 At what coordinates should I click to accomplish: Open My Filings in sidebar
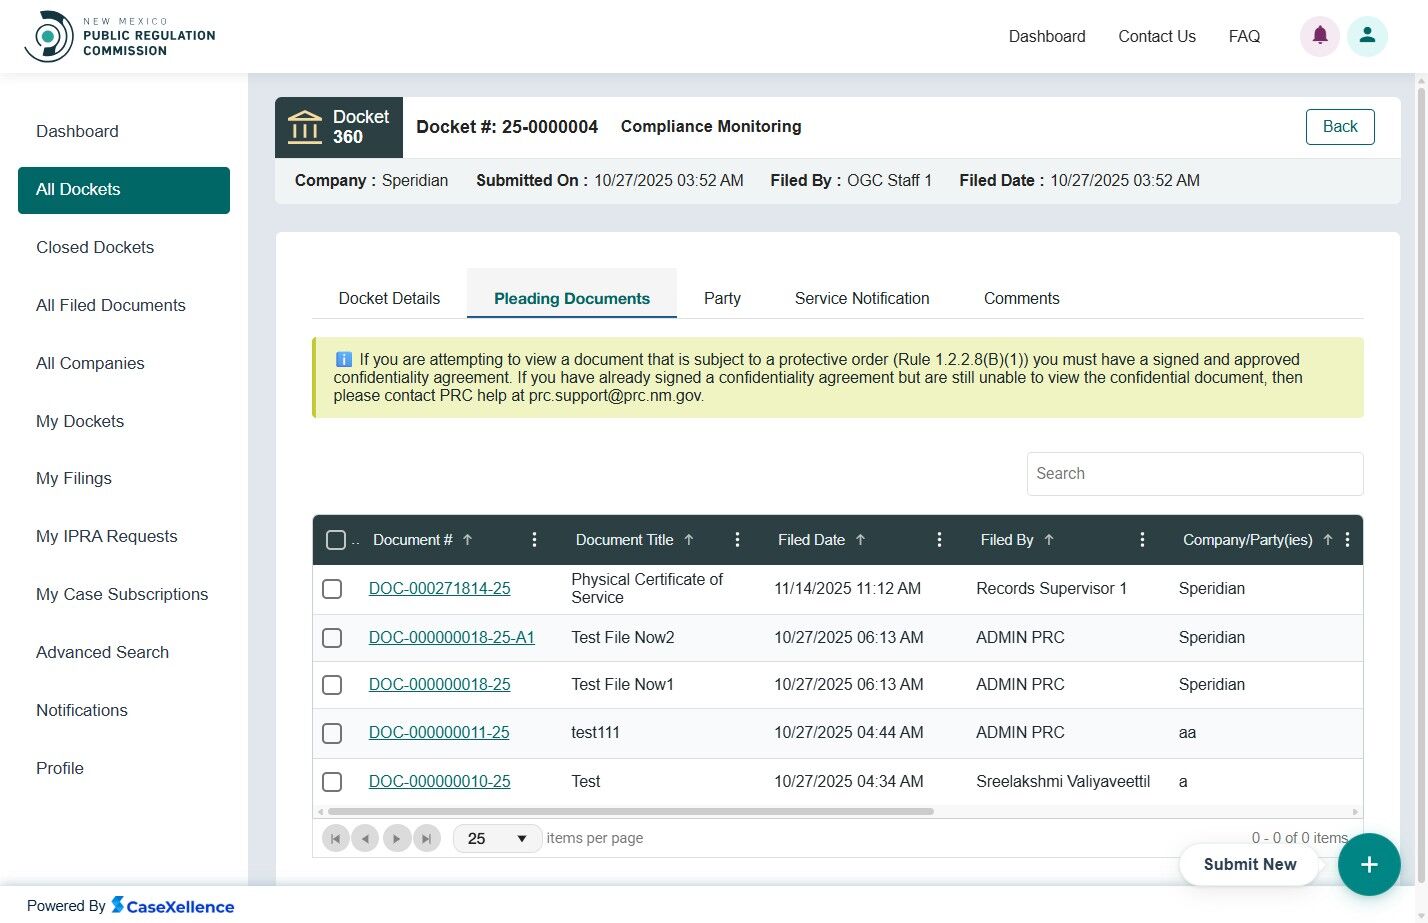click(x=124, y=478)
